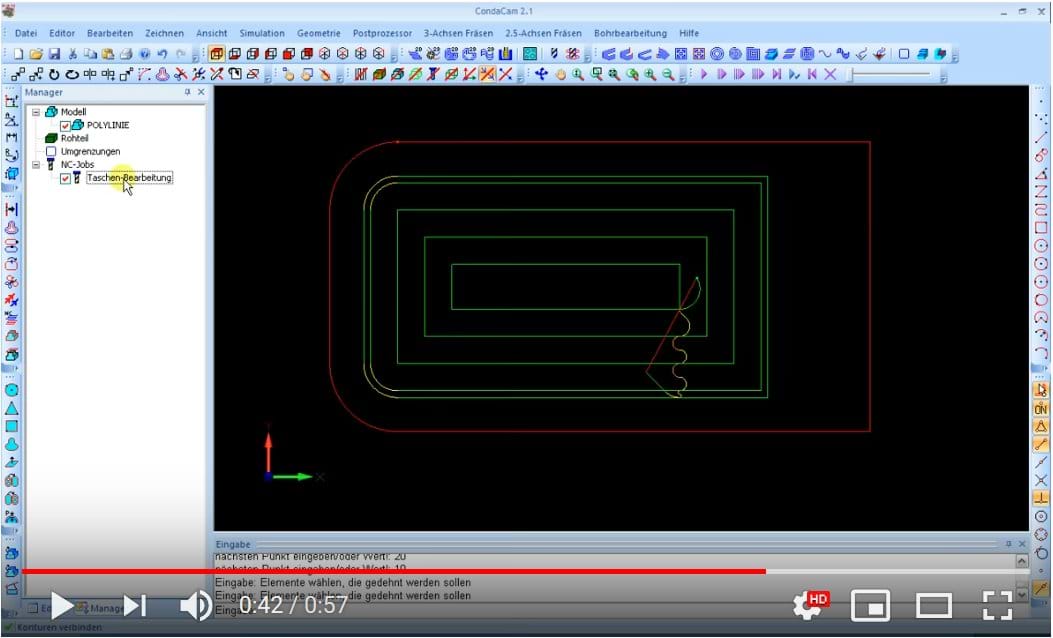Select the line draw tool in right toolbar

click(1041, 137)
